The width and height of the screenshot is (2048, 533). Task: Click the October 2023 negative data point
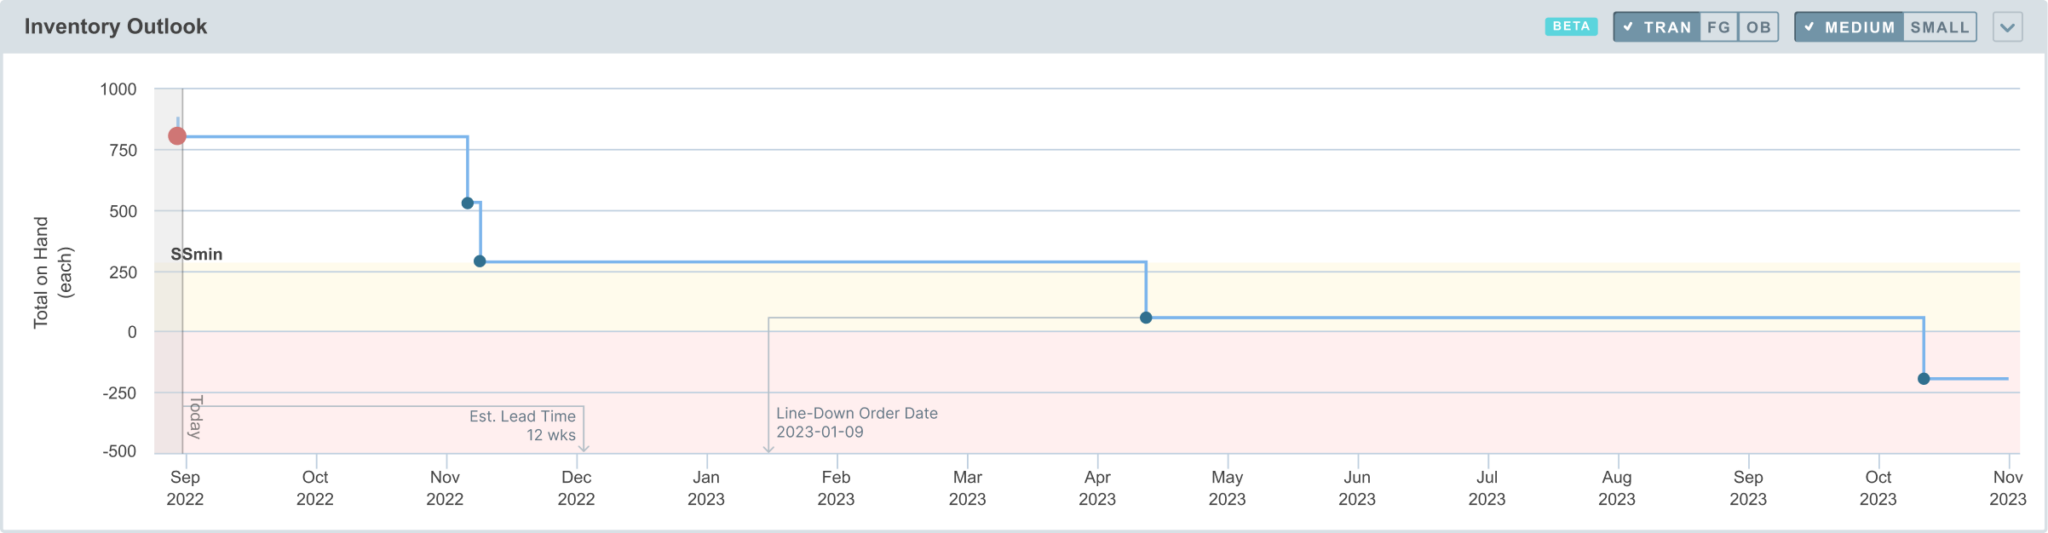pos(1924,379)
